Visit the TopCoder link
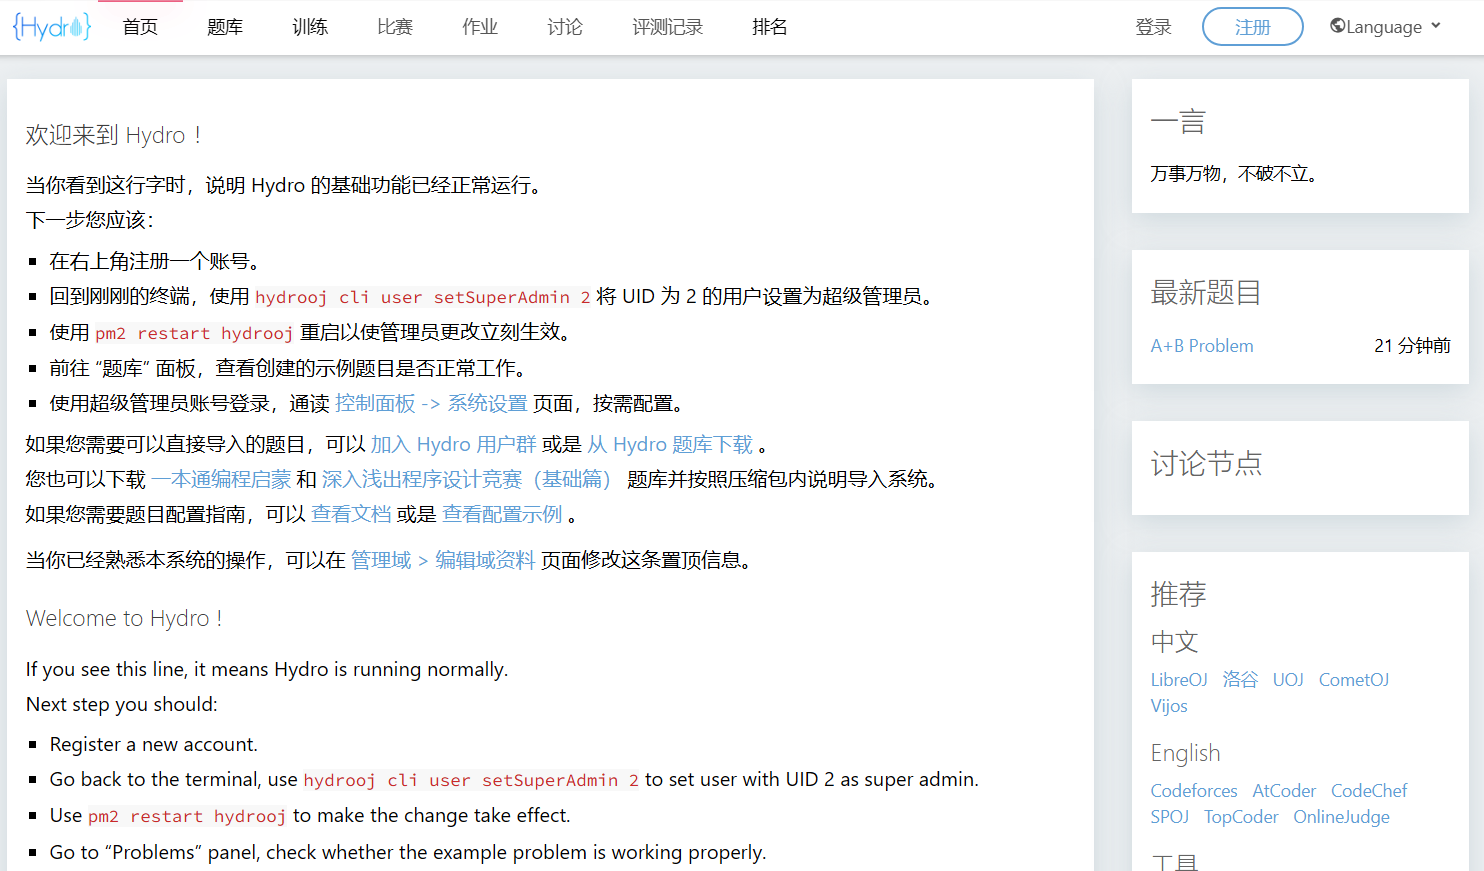Viewport: 1484px width, 871px height. (x=1241, y=817)
